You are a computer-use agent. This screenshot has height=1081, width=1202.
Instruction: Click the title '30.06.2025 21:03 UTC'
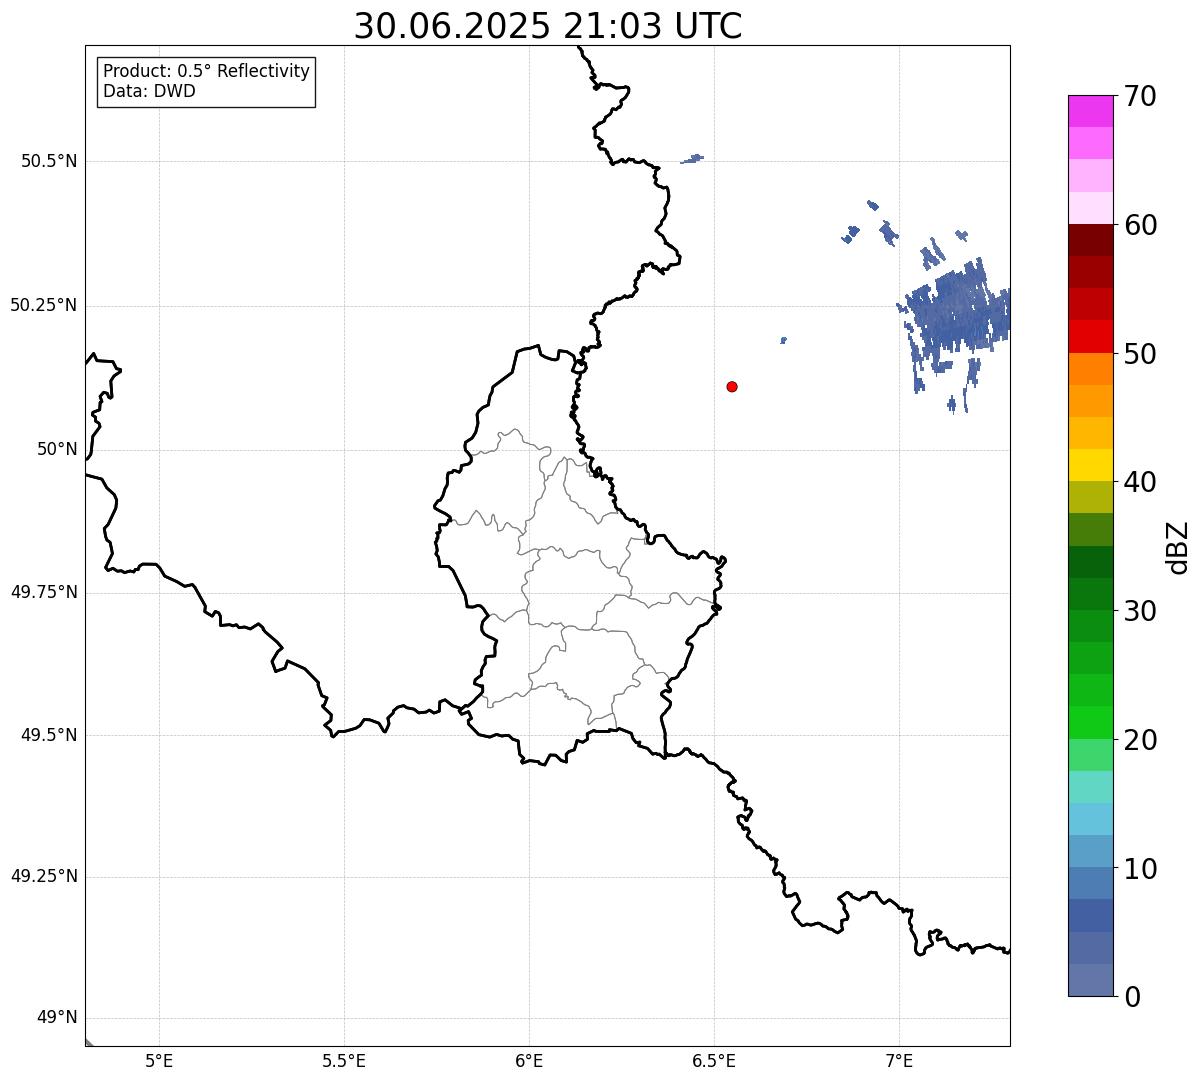(x=548, y=26)
